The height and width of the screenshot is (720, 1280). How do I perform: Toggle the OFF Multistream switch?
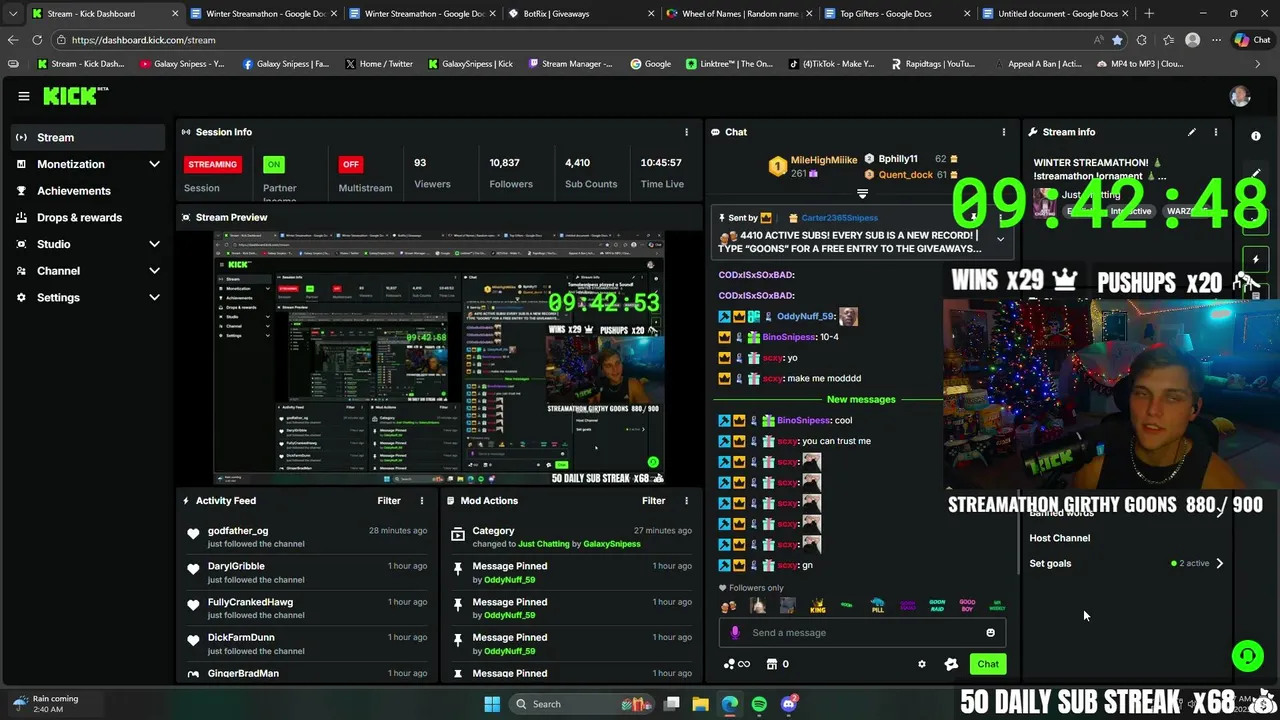coord(350,164)
